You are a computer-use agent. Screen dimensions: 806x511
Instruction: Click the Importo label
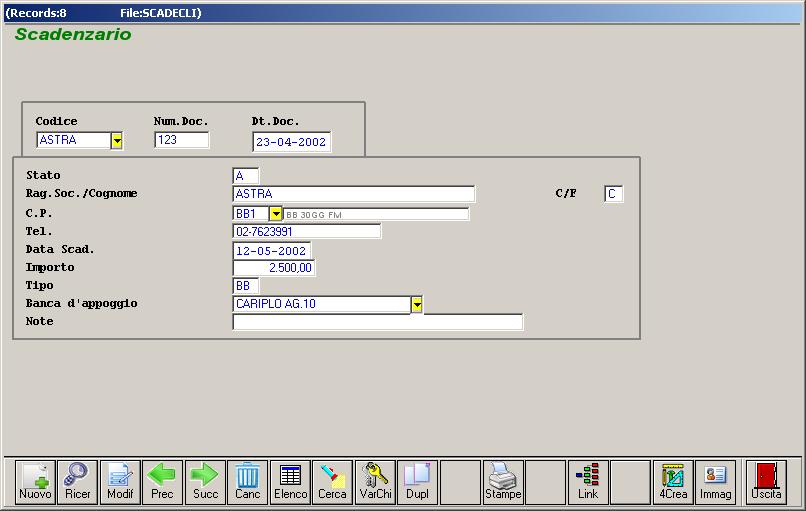click(x=50, y=267)
